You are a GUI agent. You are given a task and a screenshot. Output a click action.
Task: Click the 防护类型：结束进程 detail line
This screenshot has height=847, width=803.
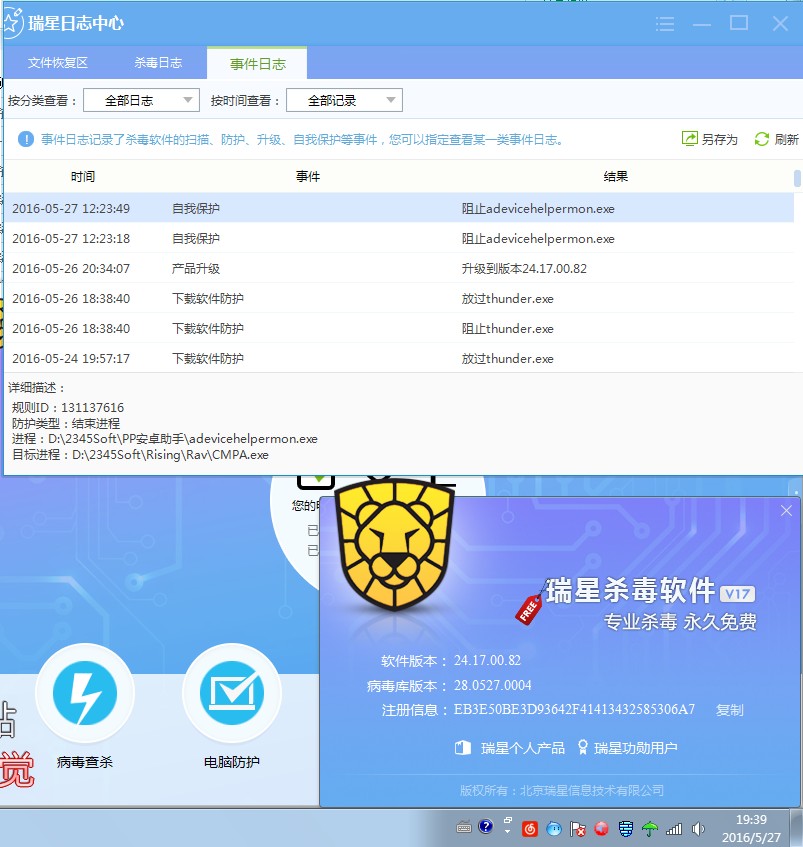point(66,423)
